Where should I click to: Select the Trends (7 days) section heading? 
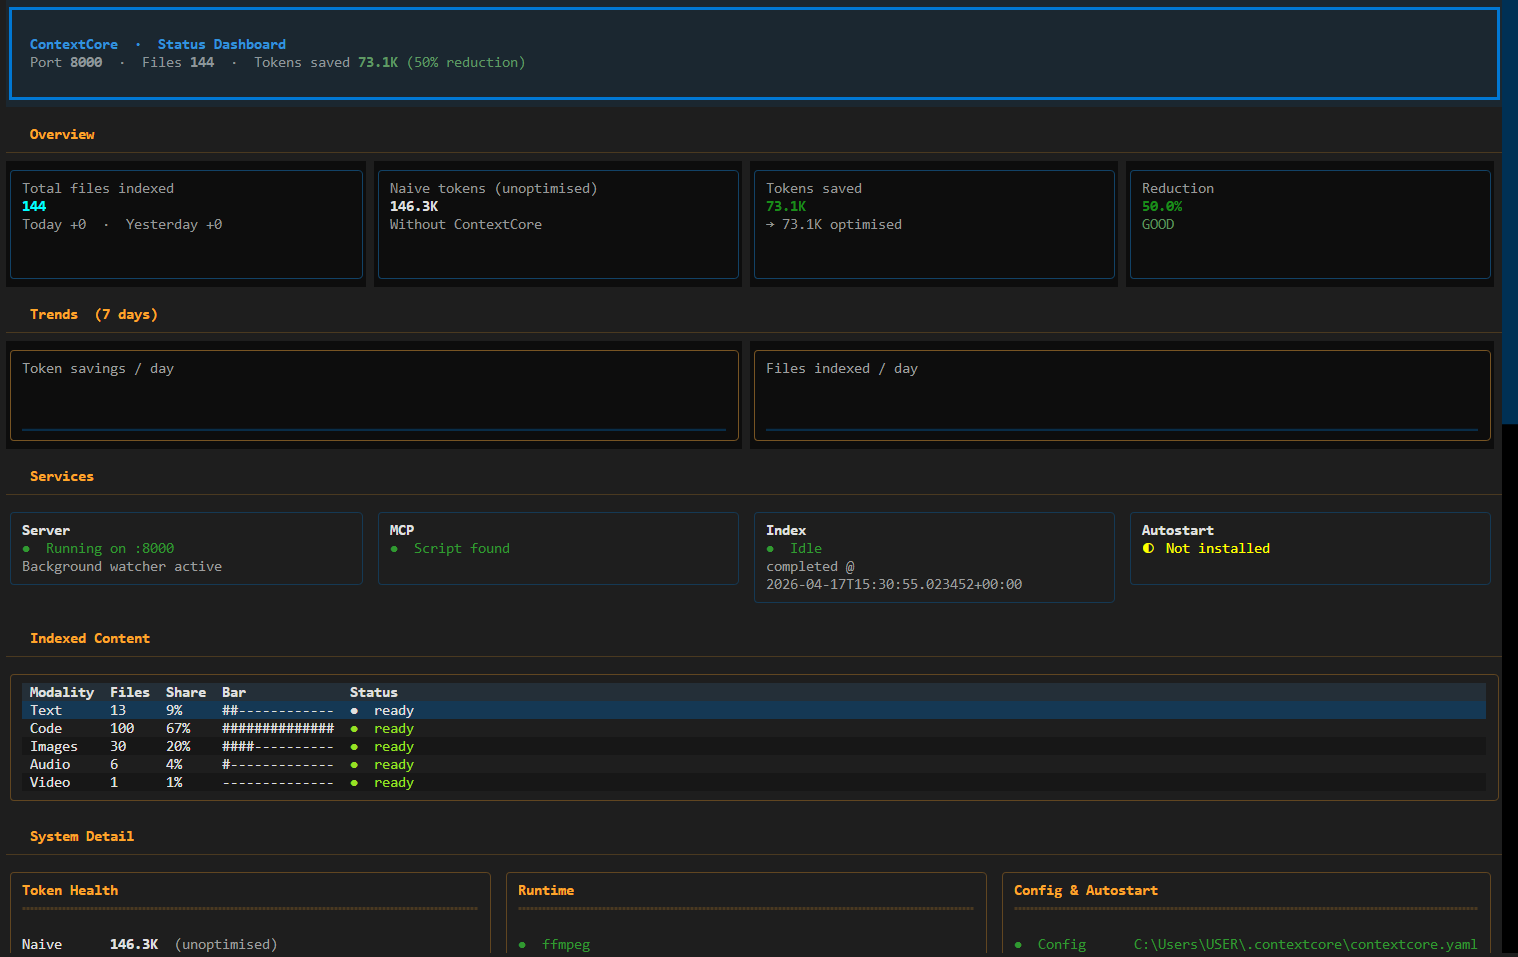pos(94,314)
